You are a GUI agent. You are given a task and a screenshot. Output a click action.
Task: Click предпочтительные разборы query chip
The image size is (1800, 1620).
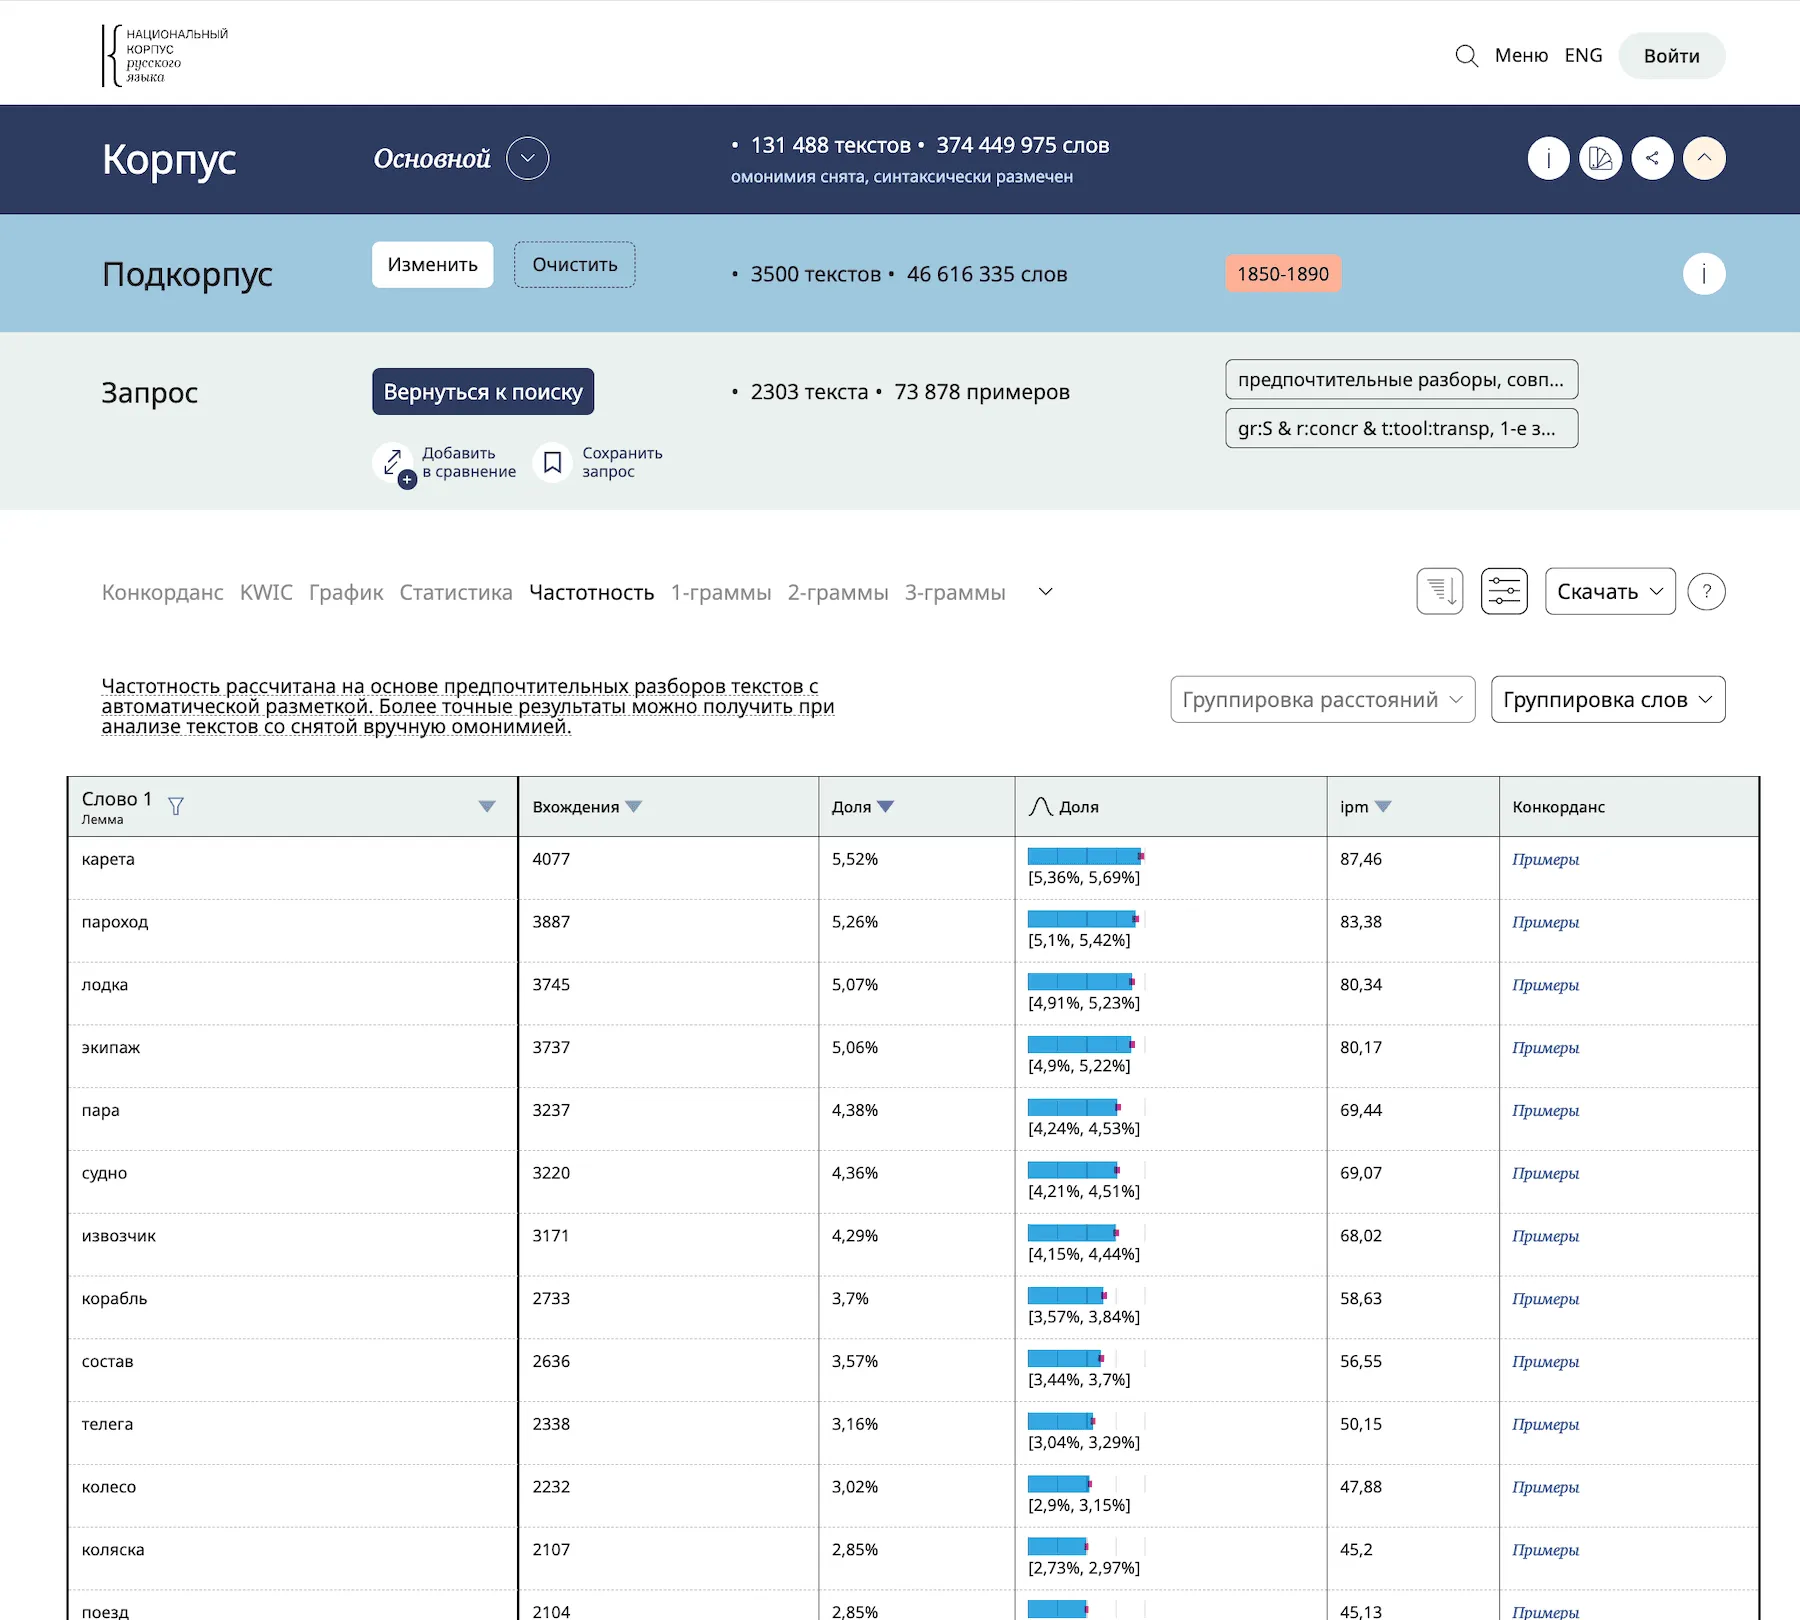click(x=1401, y=380)
